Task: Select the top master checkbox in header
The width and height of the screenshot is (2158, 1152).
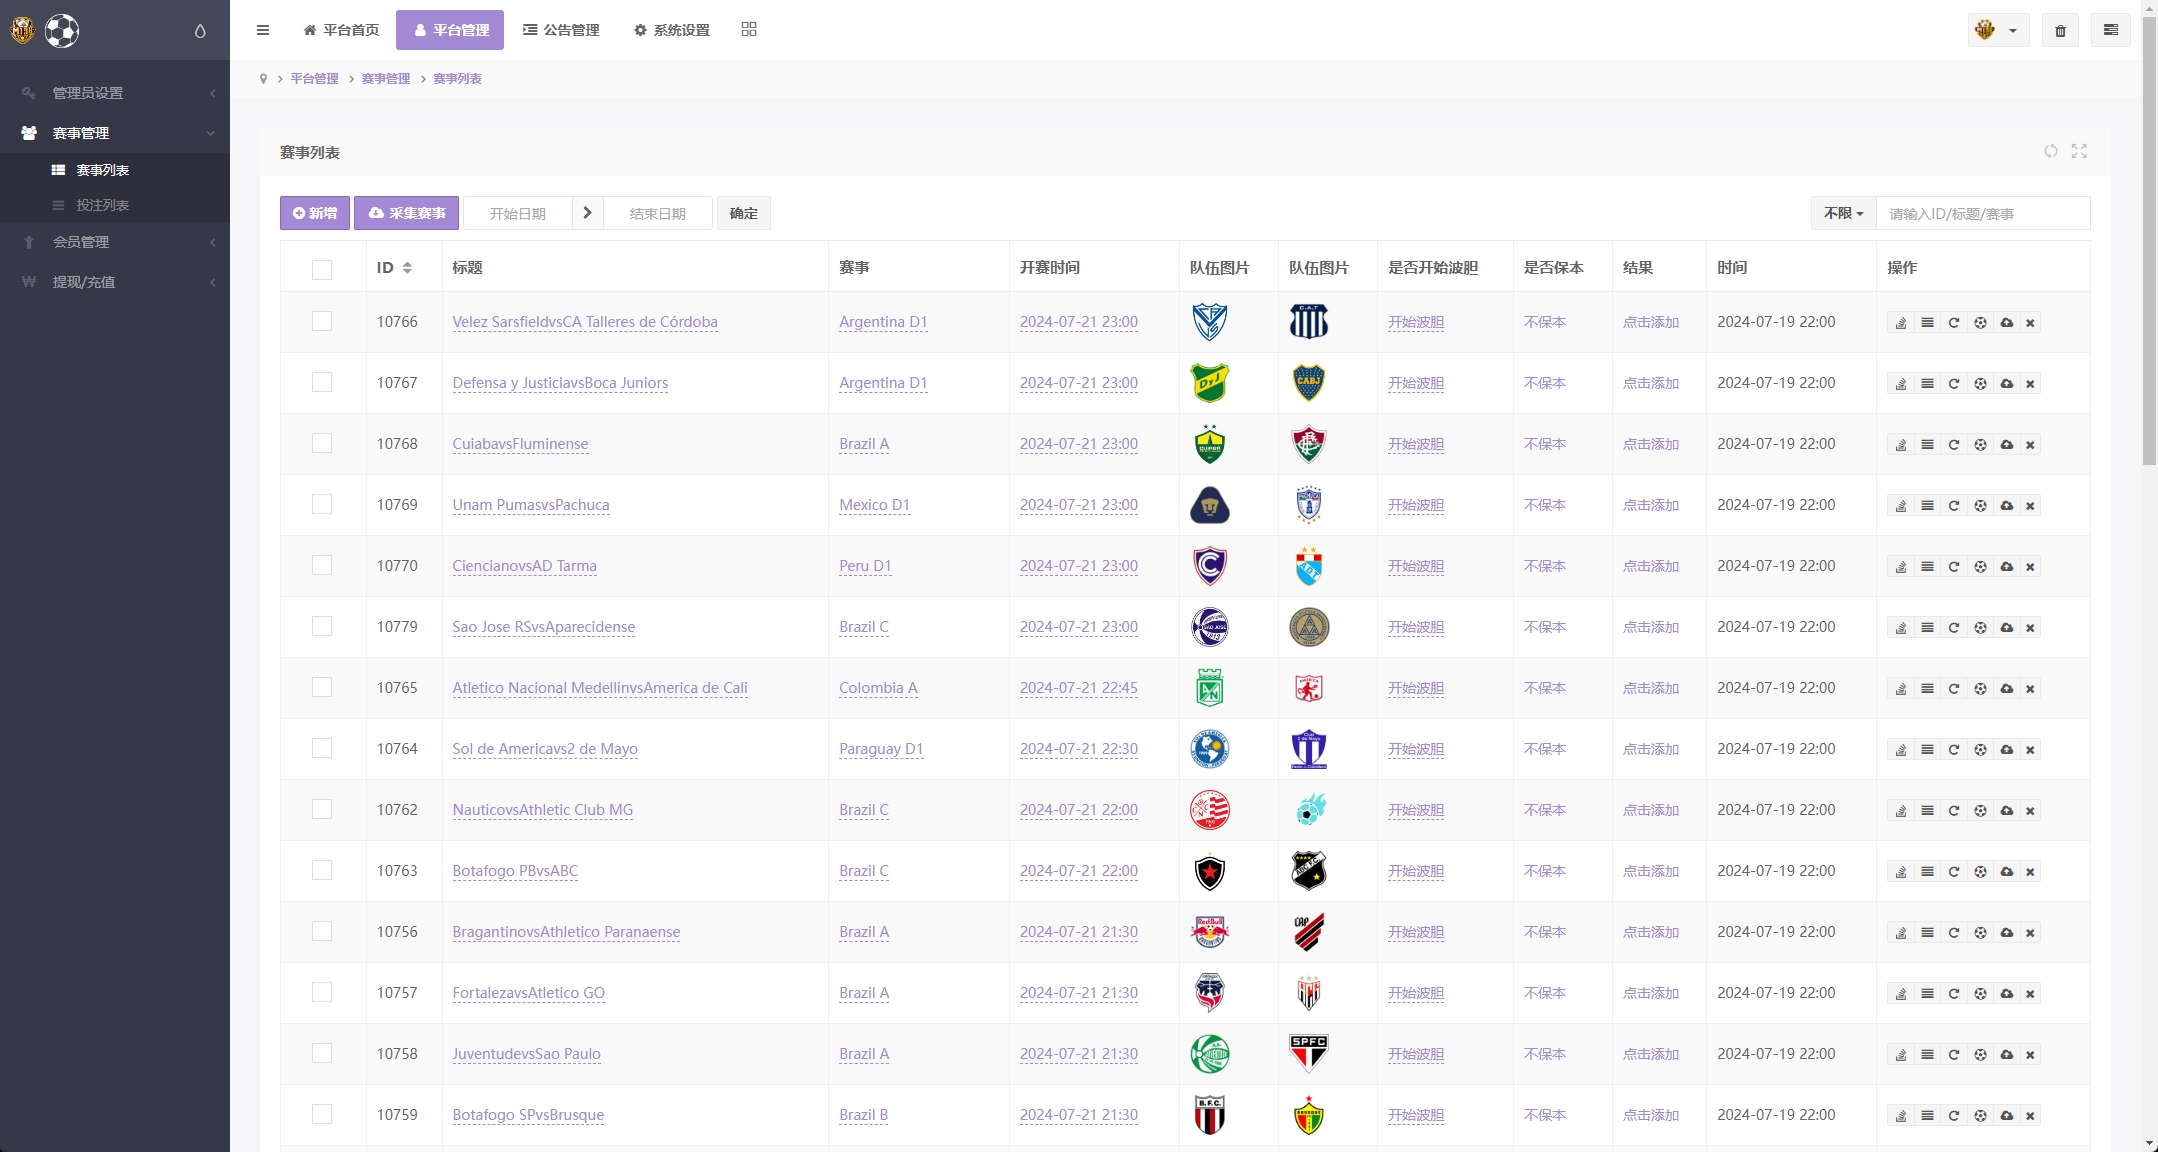Action: tap(321, 268)
